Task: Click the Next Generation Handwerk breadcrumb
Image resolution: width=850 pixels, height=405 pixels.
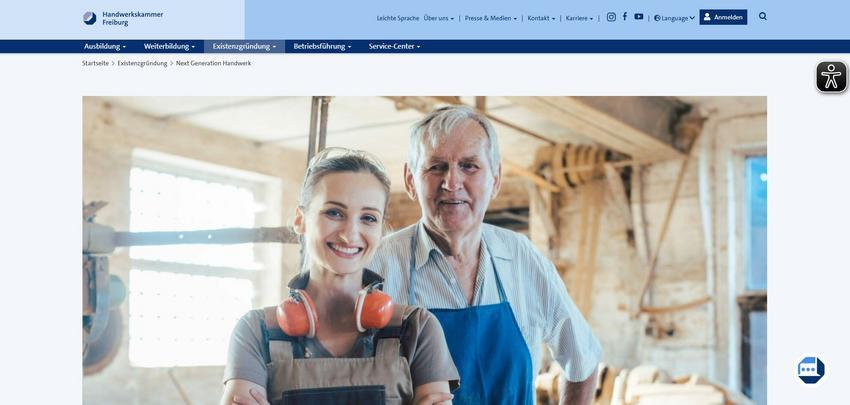Action: point(214,63)
